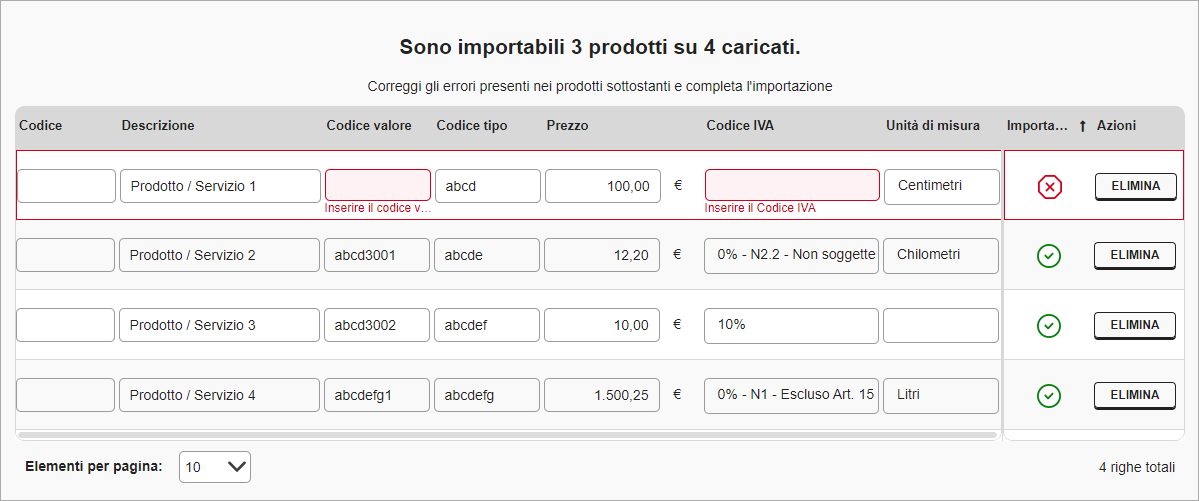The image size is (1199, 501).
Task: Open the Elementi per pagina dropdown
Action: (x=215, y=467)
